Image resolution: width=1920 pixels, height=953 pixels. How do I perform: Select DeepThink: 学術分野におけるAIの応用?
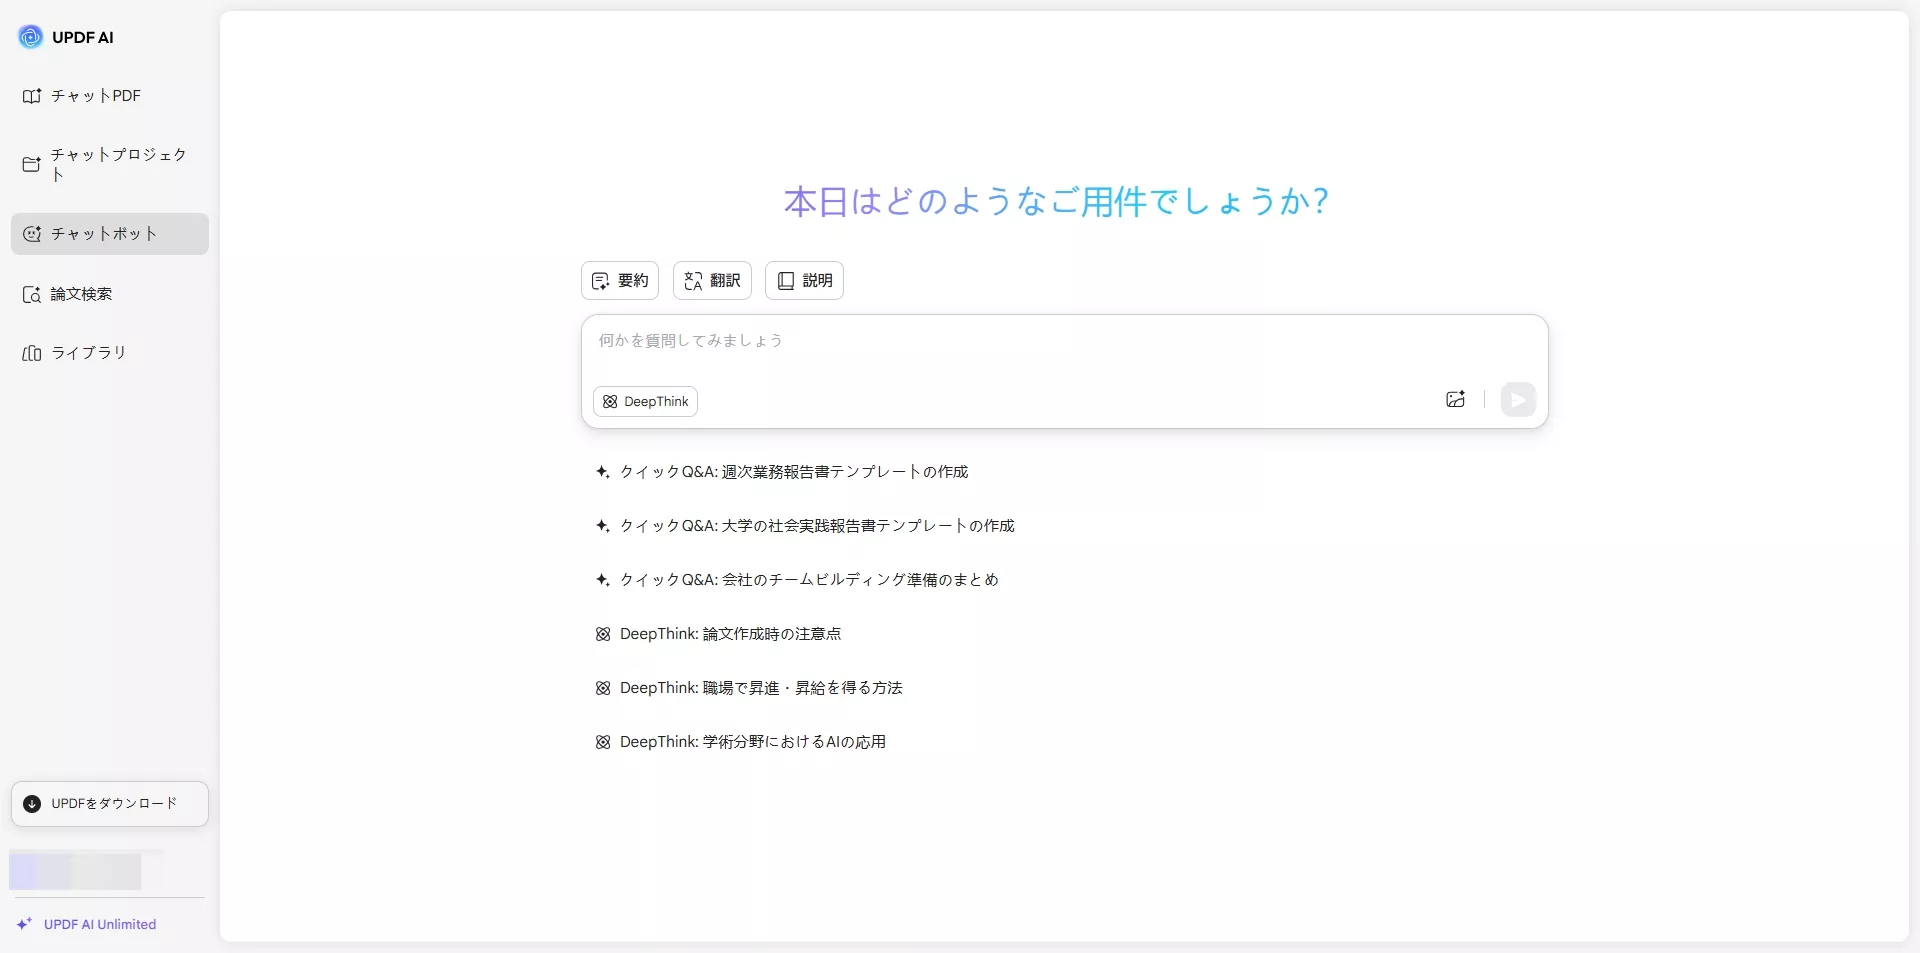pyautogui.click(x=741, y=742)
